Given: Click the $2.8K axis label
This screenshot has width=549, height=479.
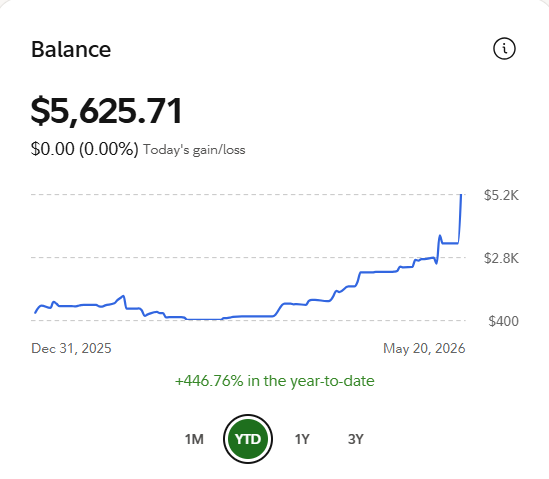Looking at the screenshot, I should 501,258.
